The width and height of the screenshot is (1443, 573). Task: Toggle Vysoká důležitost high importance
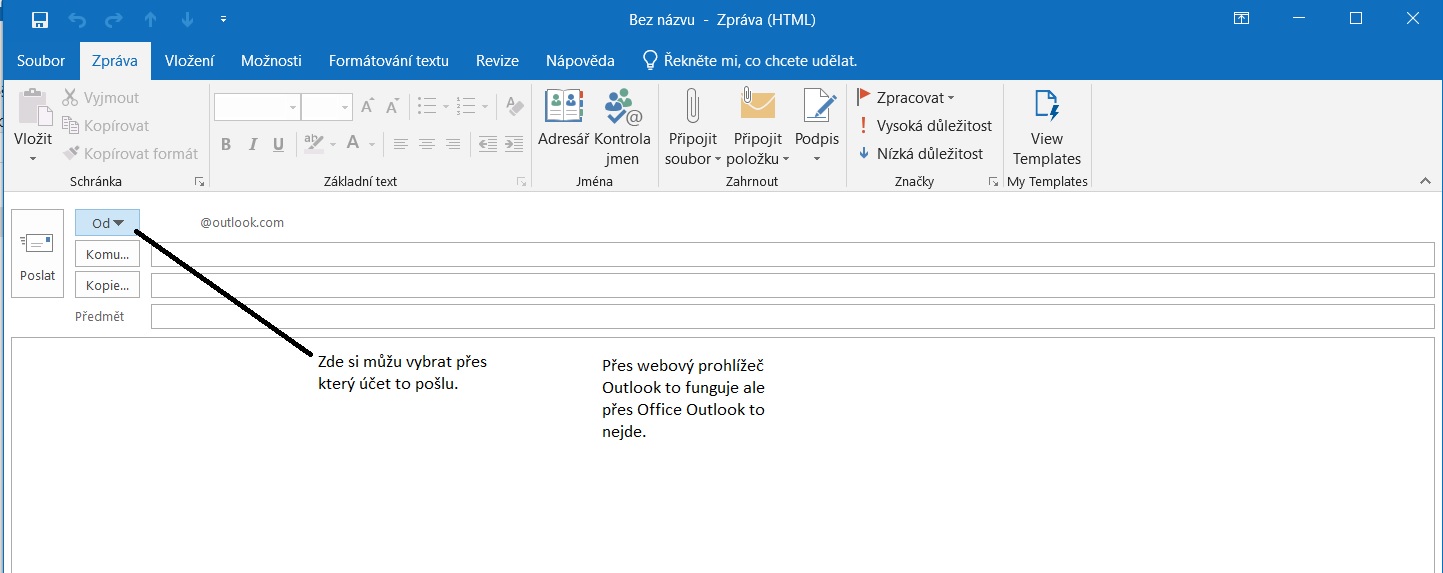[924, 126]
